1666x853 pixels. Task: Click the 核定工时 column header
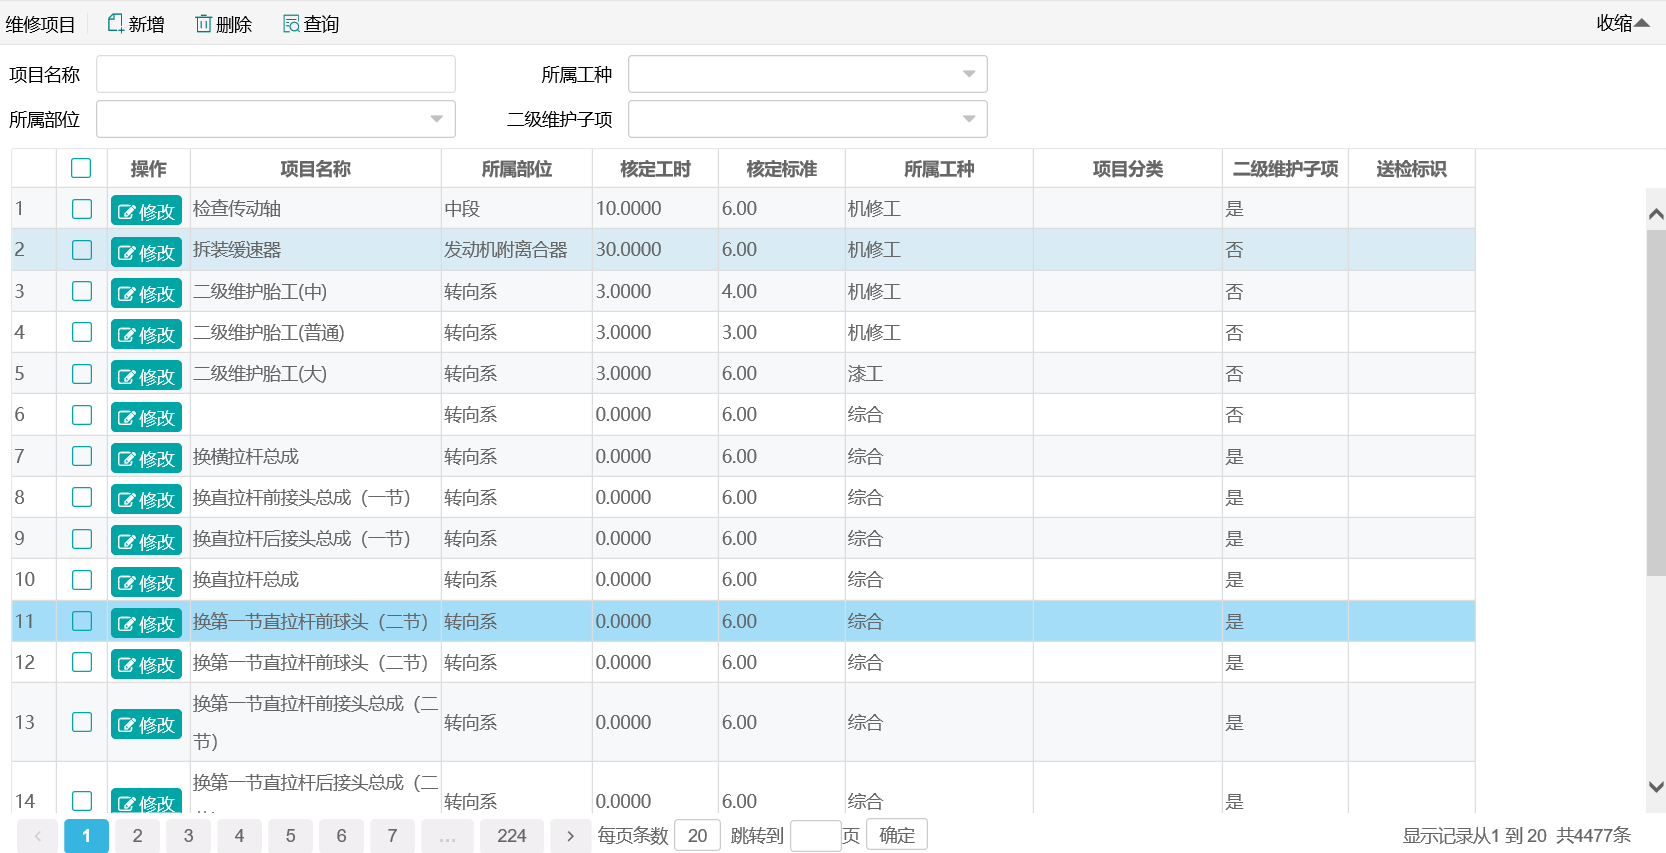point(656,169)
